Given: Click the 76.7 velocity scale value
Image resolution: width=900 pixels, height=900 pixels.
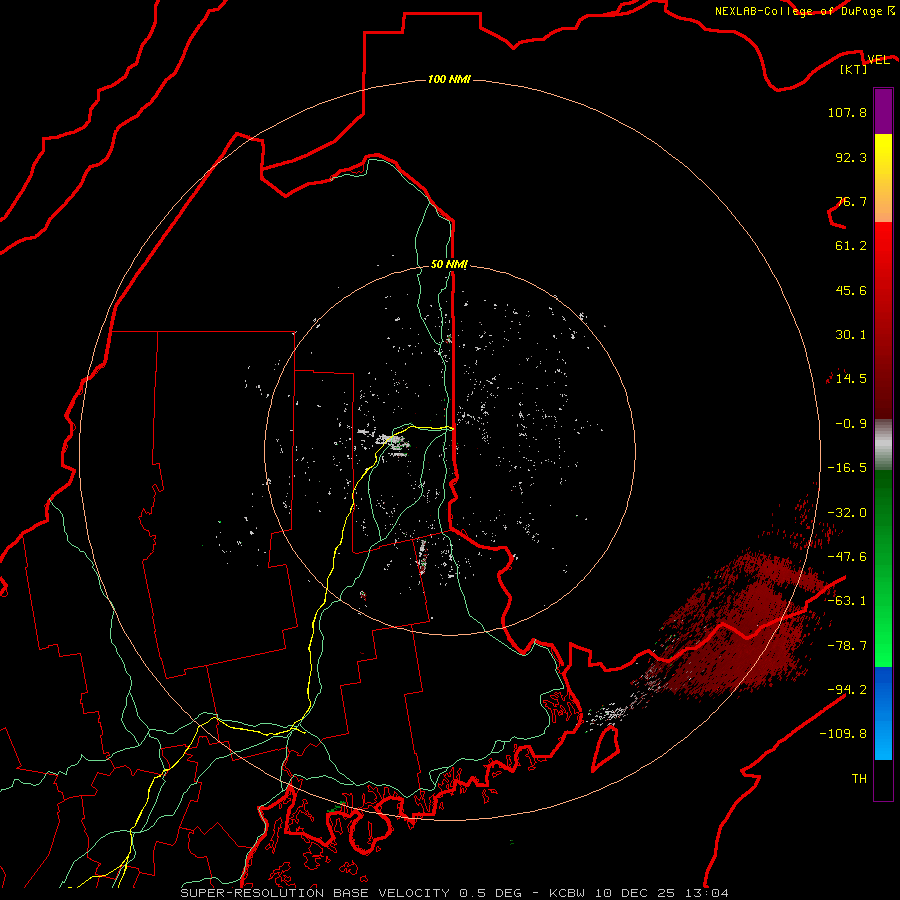Looking at the screenshot, I should click(851, 201).
